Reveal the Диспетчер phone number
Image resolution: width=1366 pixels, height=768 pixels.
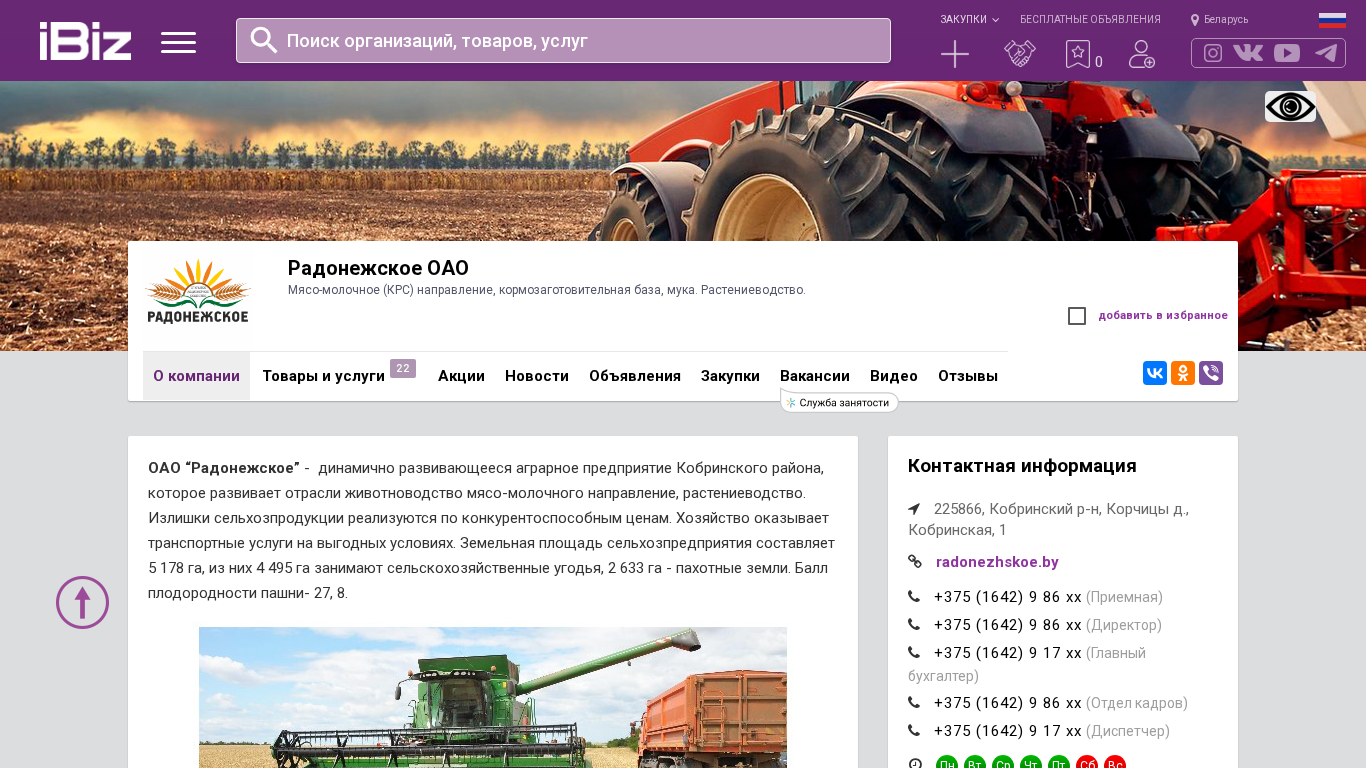click(x=1008, y=731)
